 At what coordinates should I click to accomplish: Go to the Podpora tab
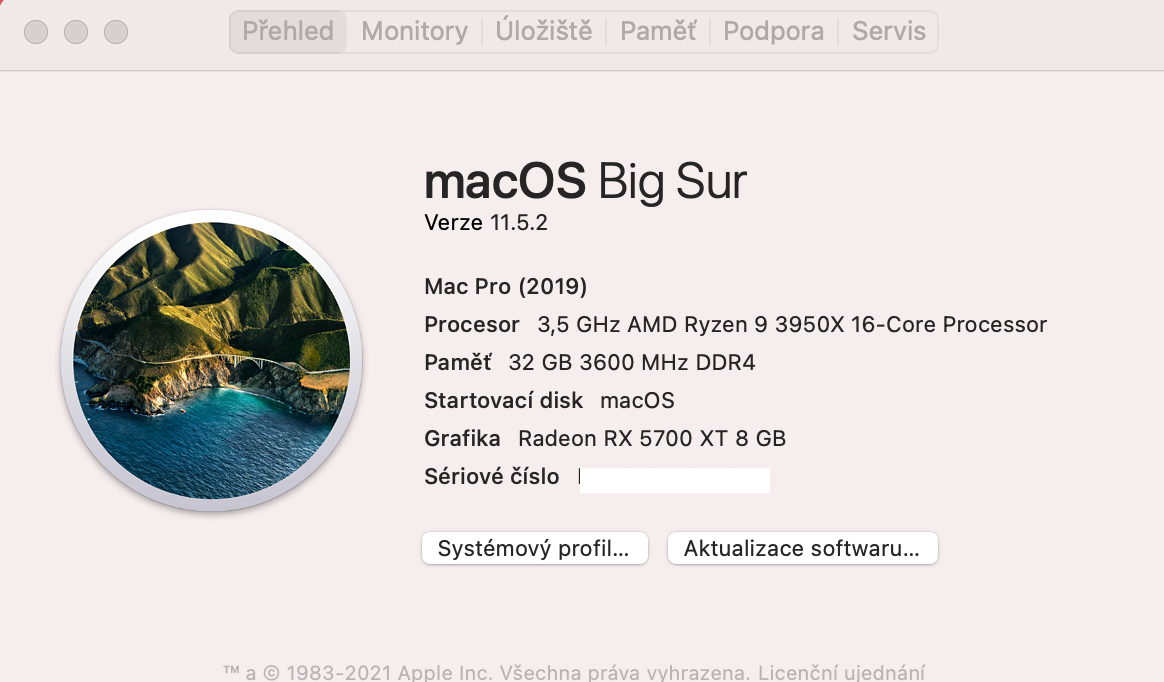pyautogui.click(x=773, y=32)
